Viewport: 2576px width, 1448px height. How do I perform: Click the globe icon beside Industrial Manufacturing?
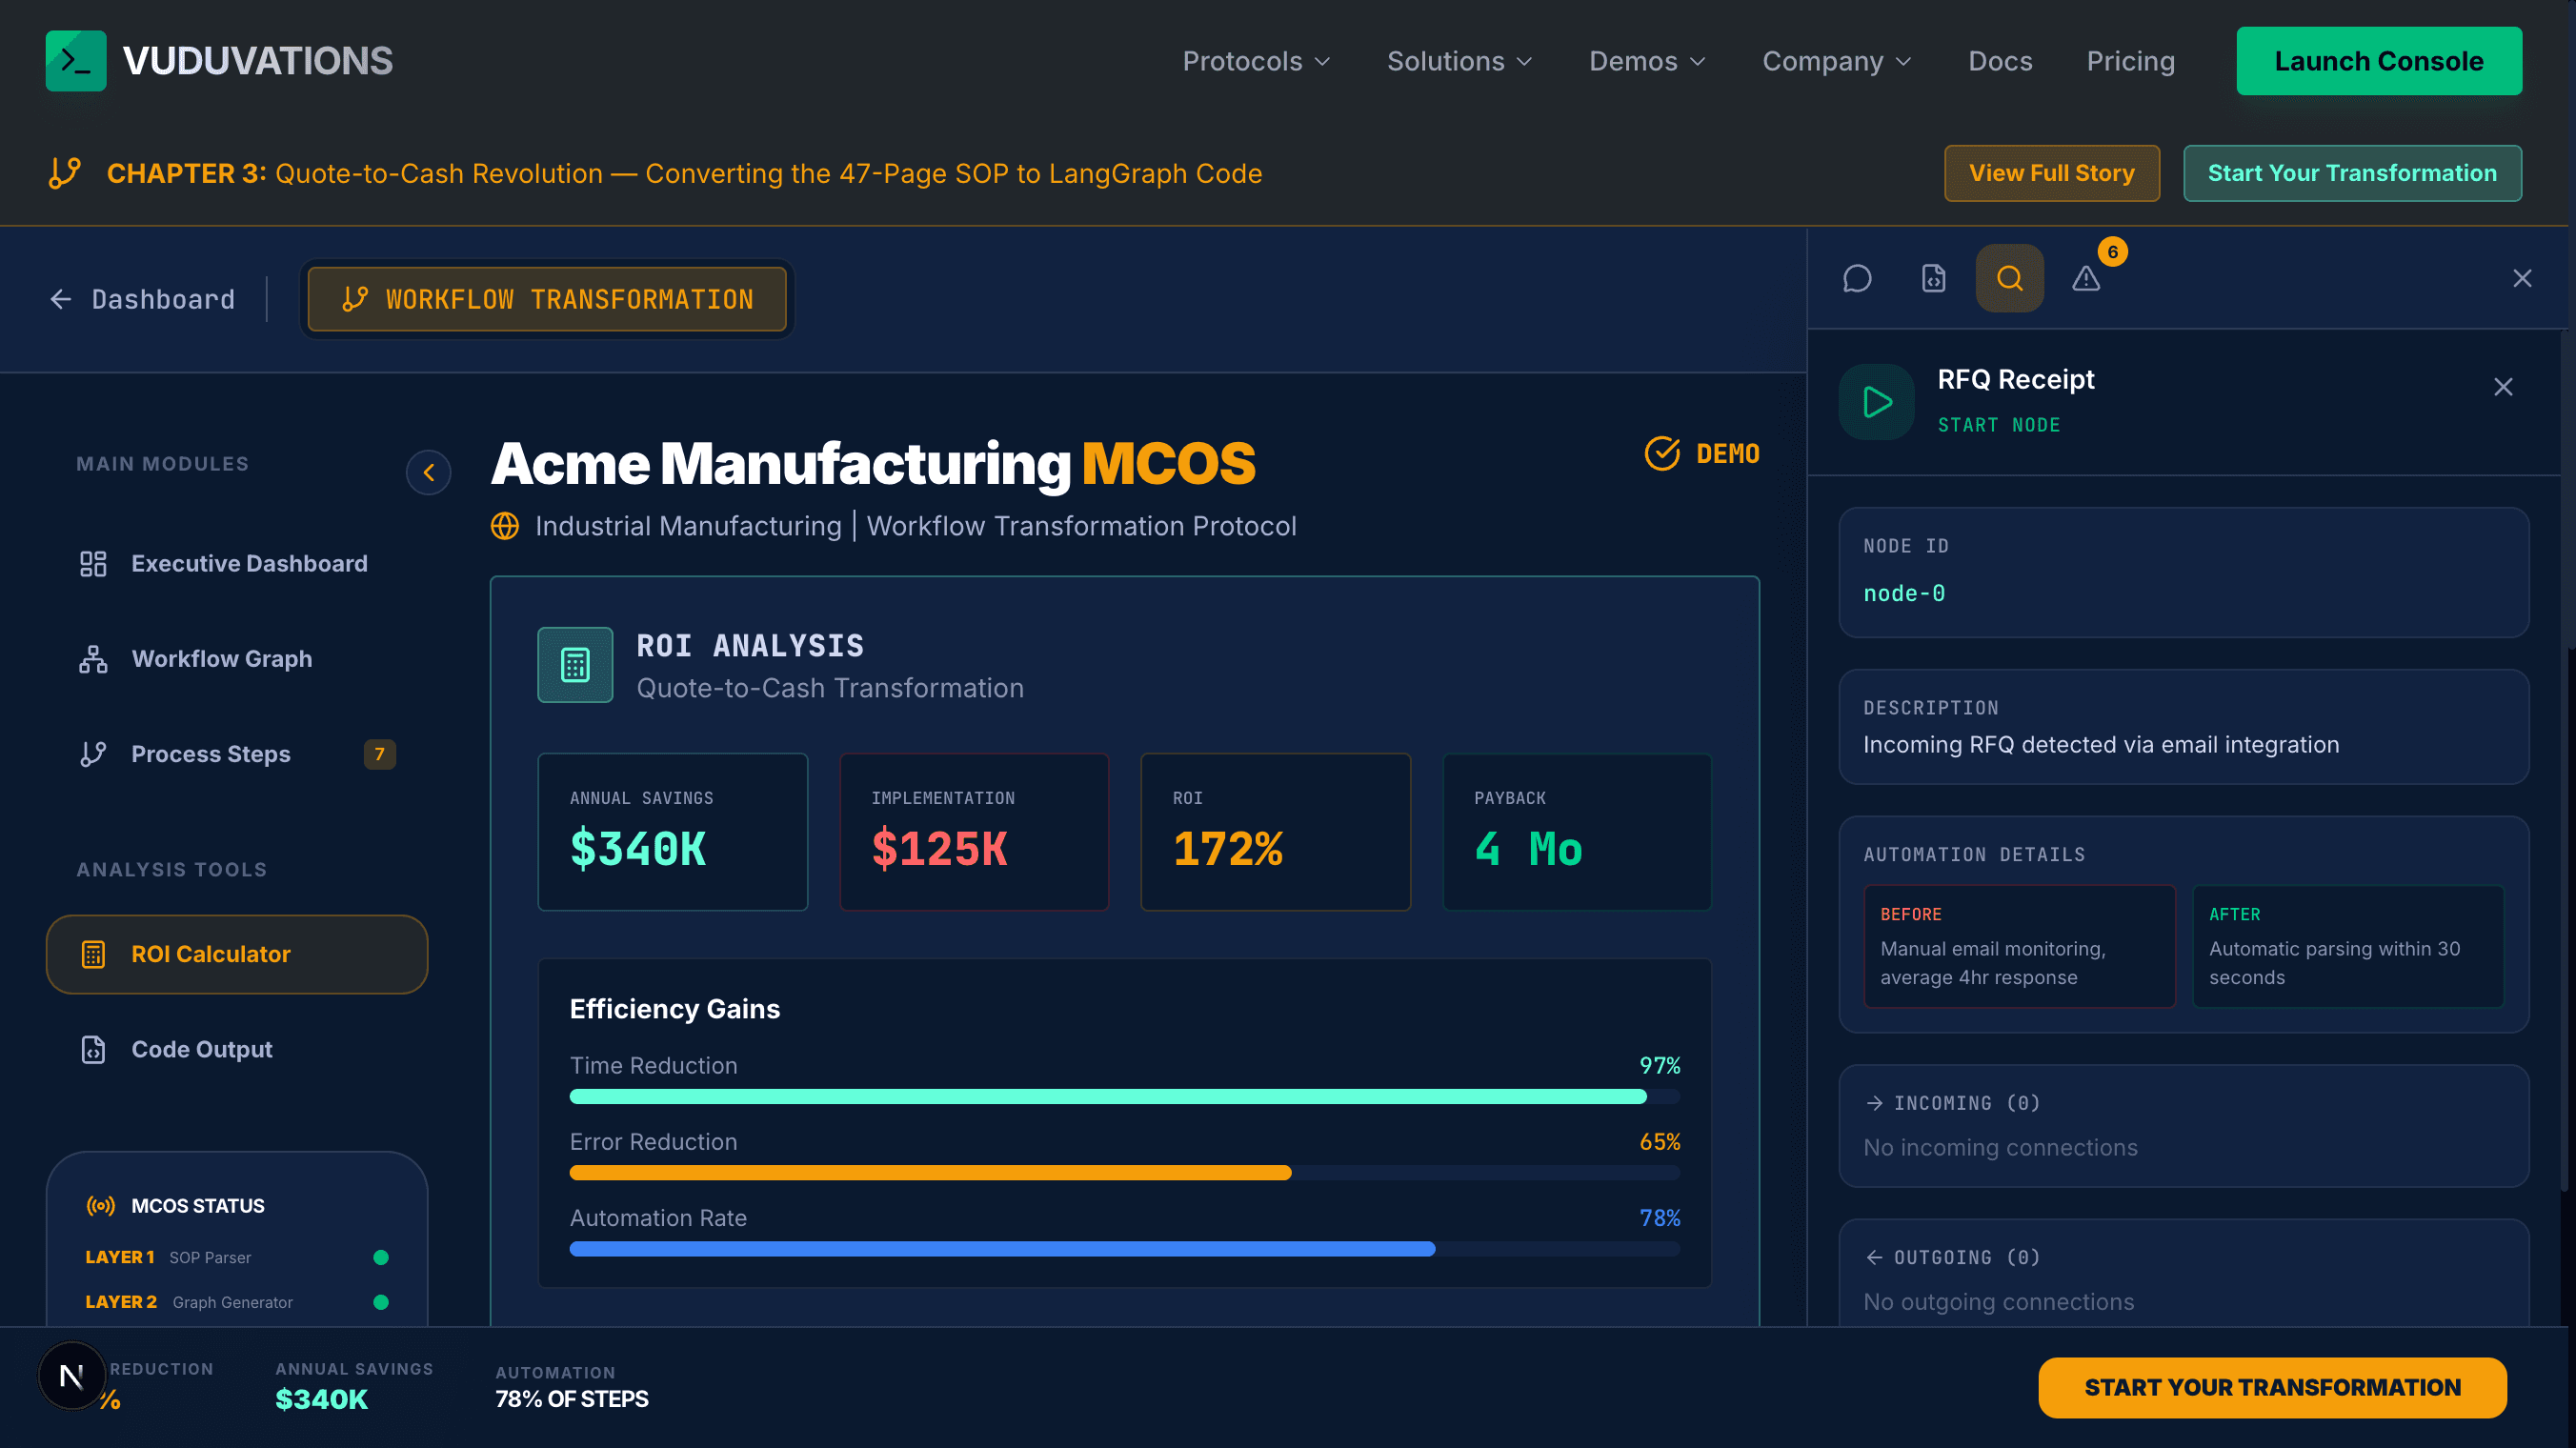click(505, 526)
